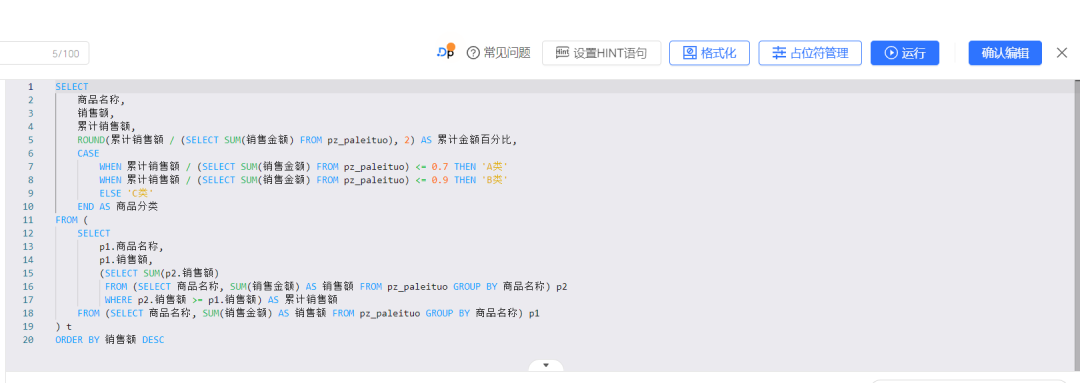Click p1.销售额, on line 14
This screenshot has height=383, width=1080.
pos(126,260)
